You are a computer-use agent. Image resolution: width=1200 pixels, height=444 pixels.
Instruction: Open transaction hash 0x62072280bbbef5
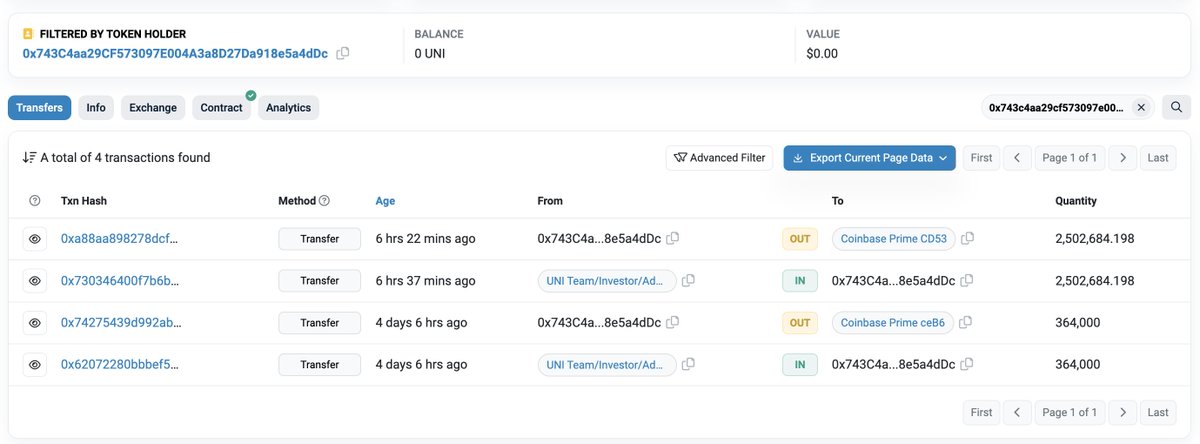(119, 365)
